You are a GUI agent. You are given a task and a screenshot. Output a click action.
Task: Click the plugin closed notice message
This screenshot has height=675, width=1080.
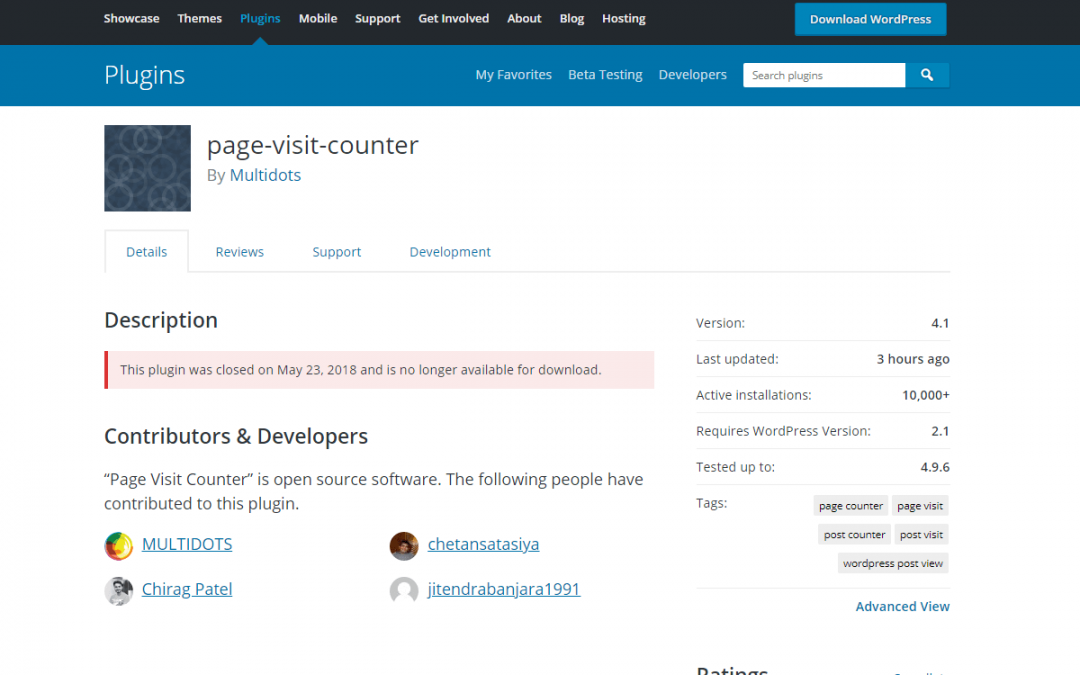pyautogui.click(x=379, y=370)
